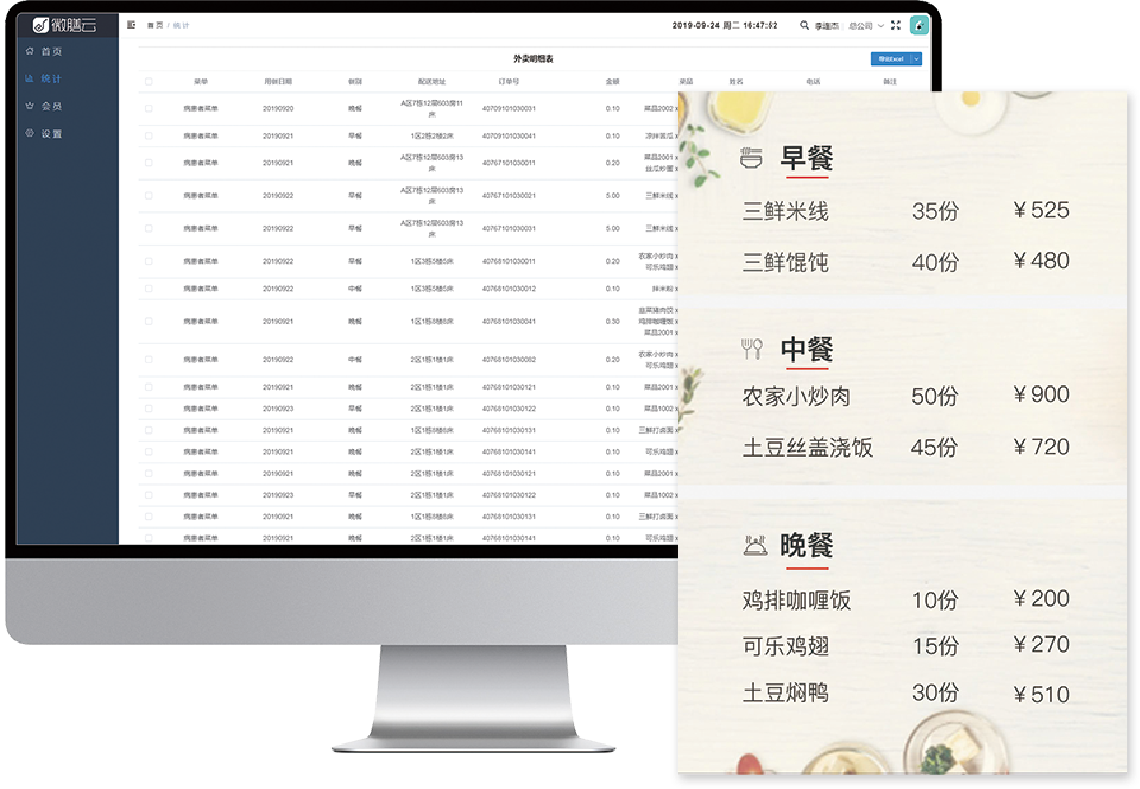Click the blue export Excel button
This screenshot has width=1140, height=789.
(x=889, y=59)
